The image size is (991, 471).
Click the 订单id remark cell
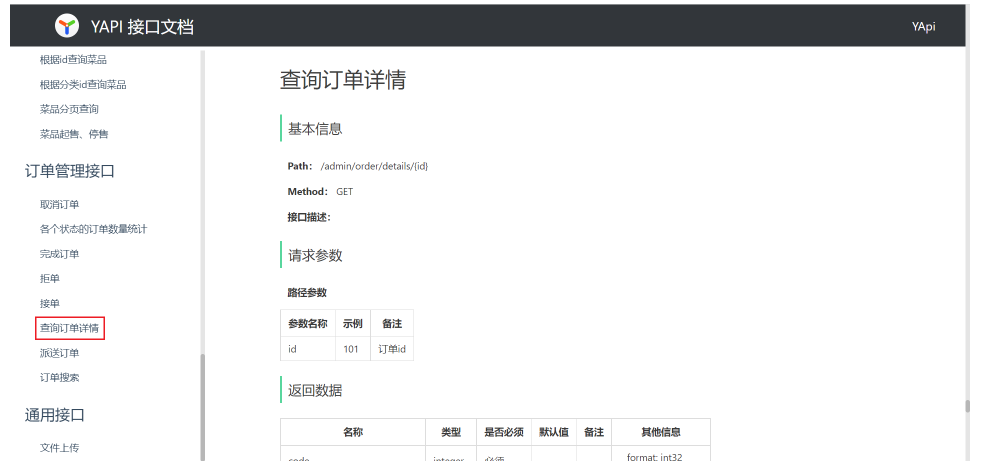point(392,349)
